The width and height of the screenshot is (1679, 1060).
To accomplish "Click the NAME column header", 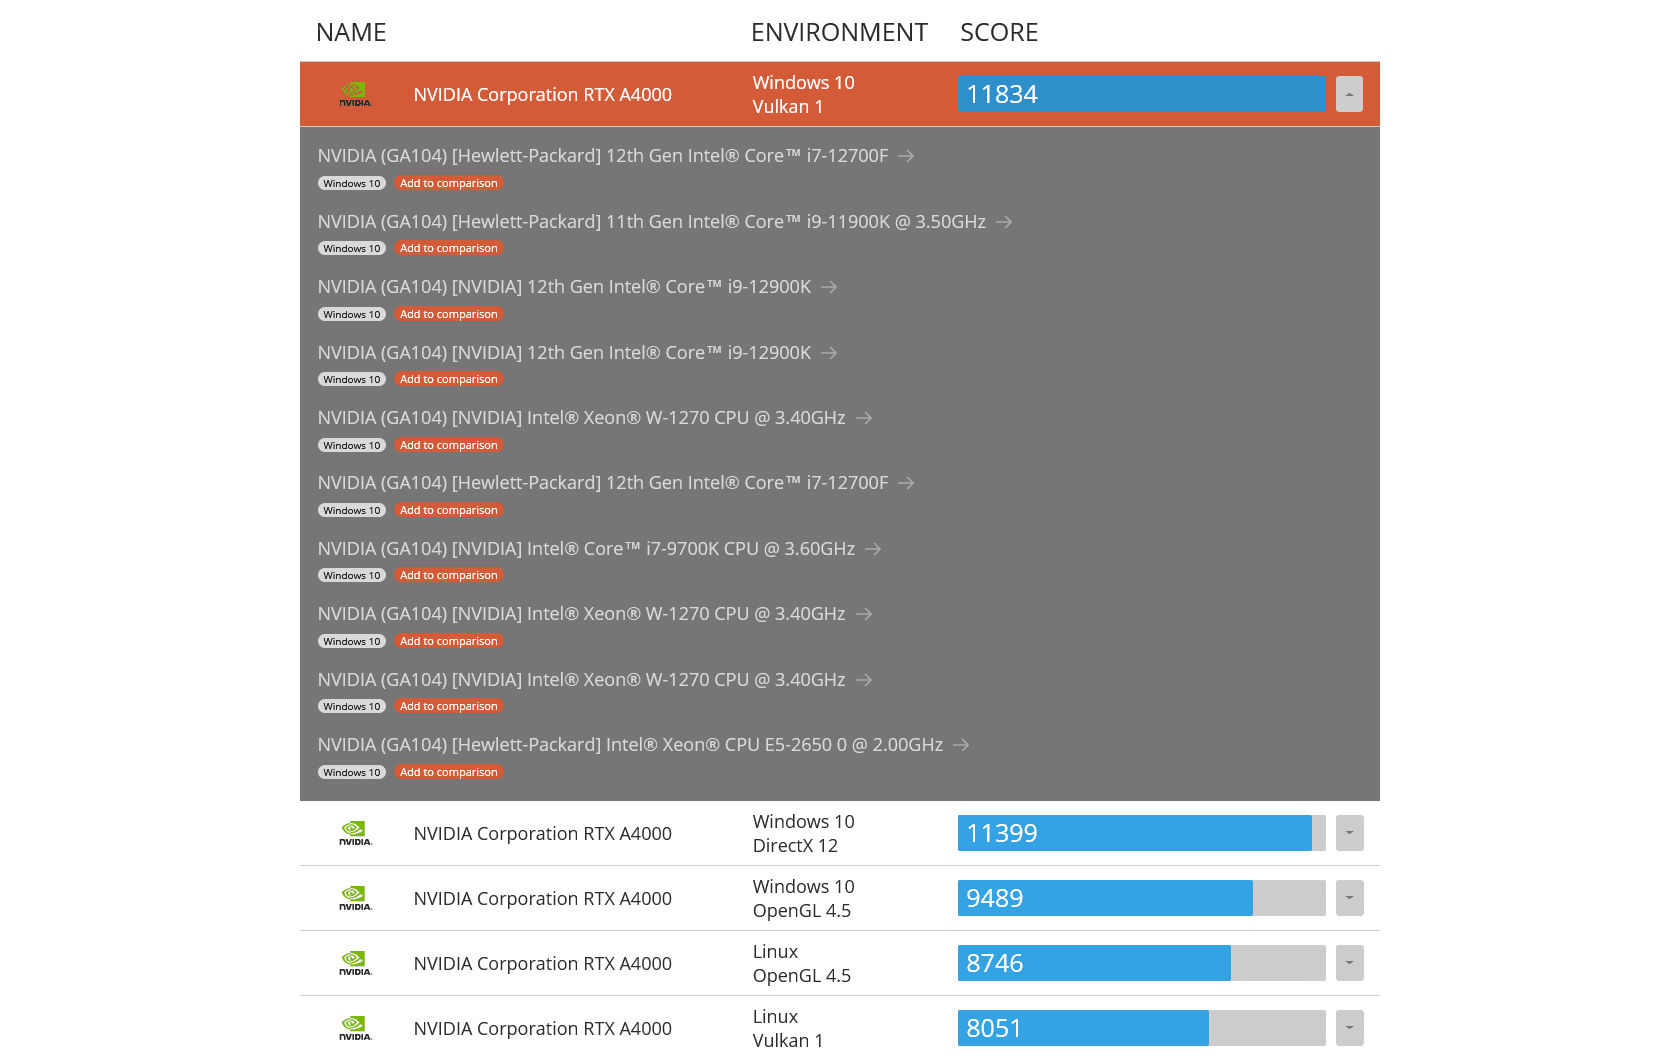I will [x=351, y=33].
